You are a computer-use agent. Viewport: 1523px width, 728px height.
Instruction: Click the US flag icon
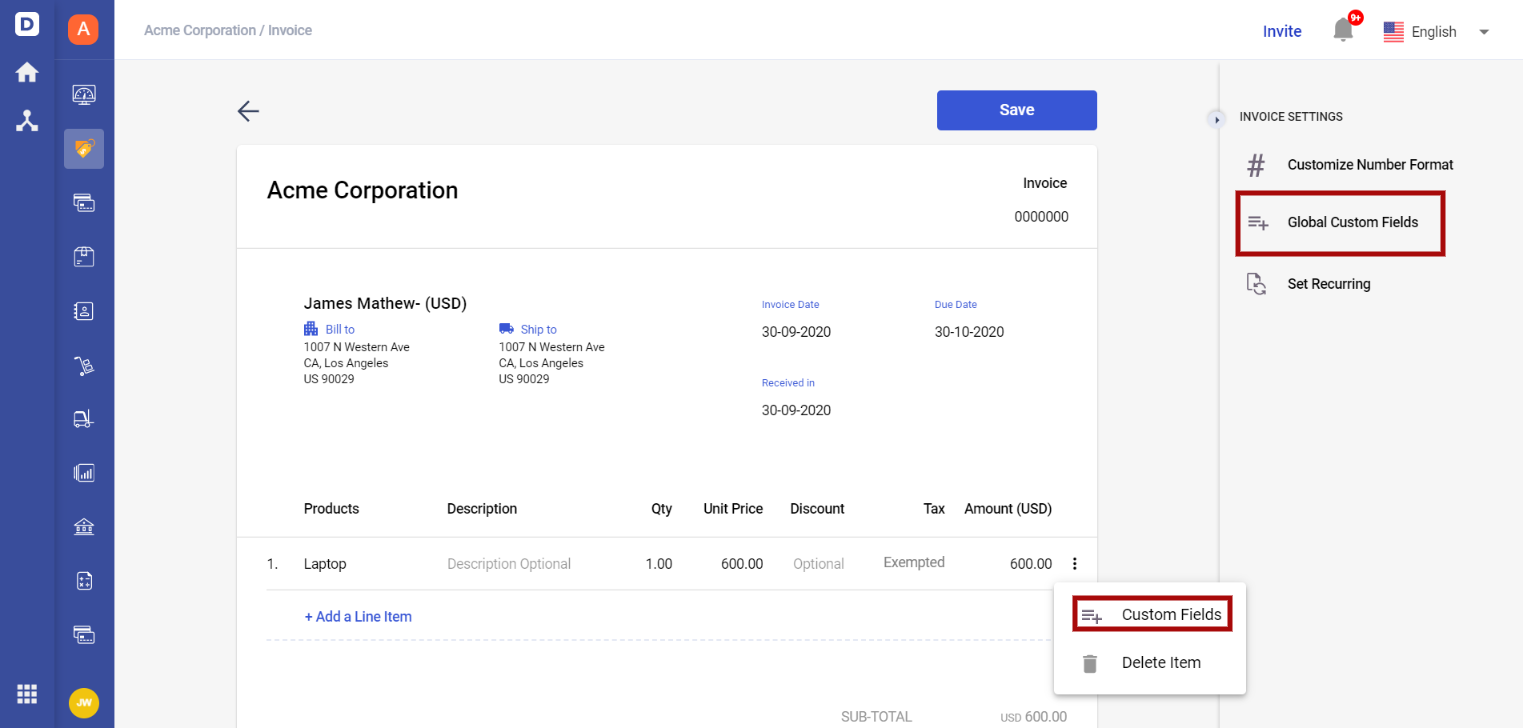click(1394, 32)
